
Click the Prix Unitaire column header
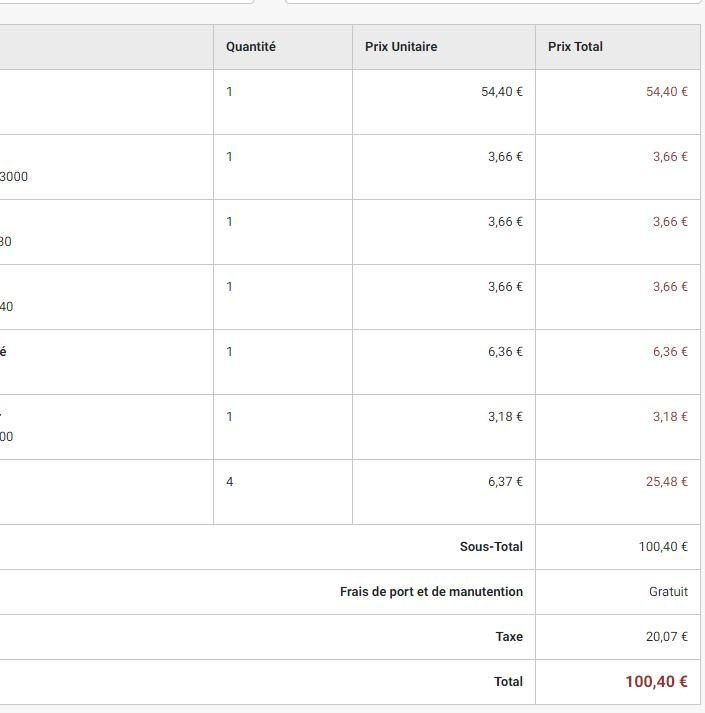pyautogui.click(x=401, y=47)
